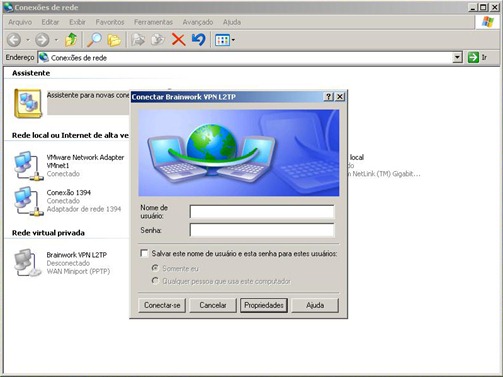503x377 pixels.
Task: Click the dialog's question mark help button
Action: click(x=328, y=97)
